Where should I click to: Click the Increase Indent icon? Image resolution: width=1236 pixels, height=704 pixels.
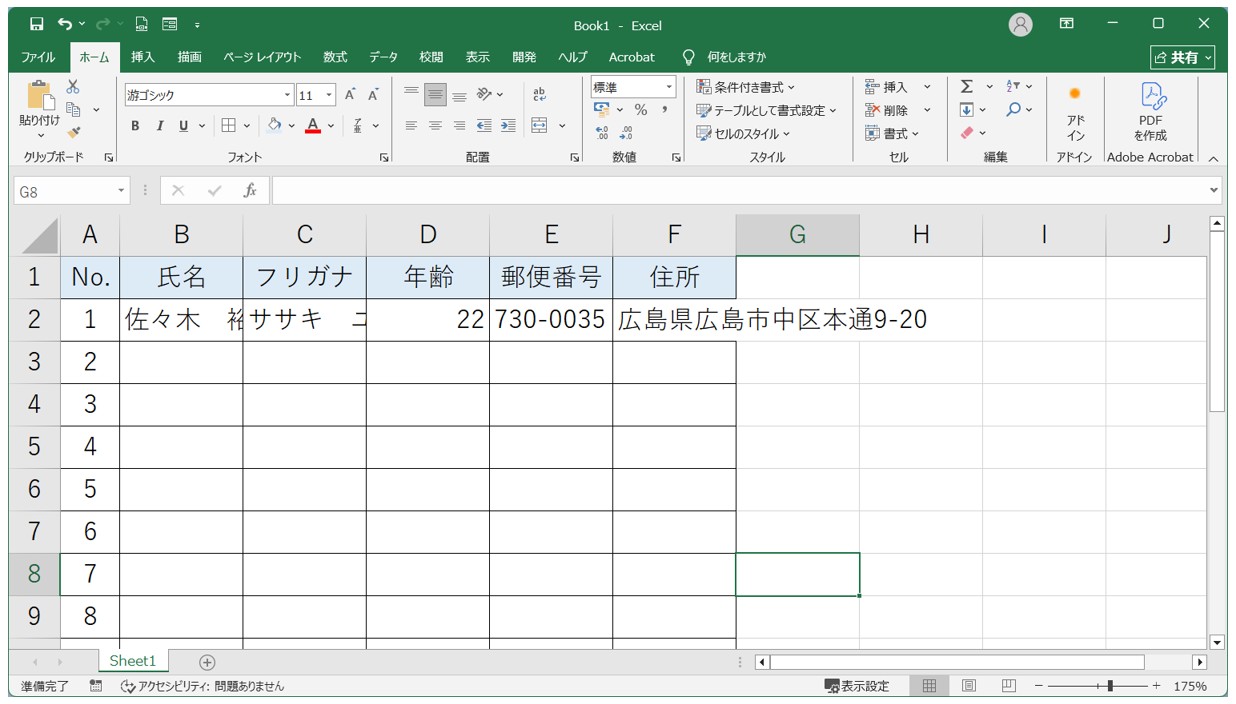[508, 126]
